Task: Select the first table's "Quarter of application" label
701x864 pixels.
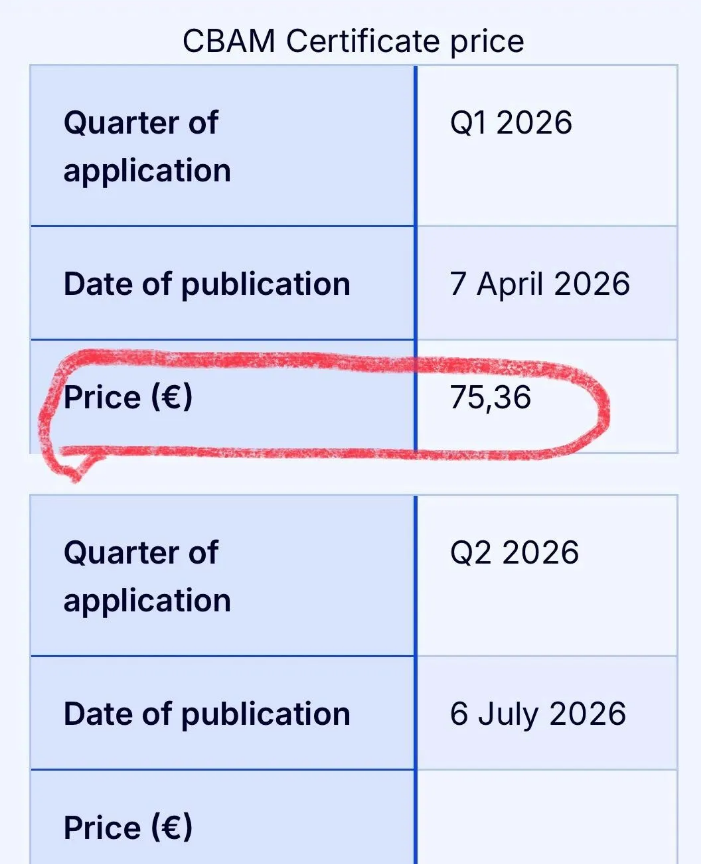Action: point(147,146)
